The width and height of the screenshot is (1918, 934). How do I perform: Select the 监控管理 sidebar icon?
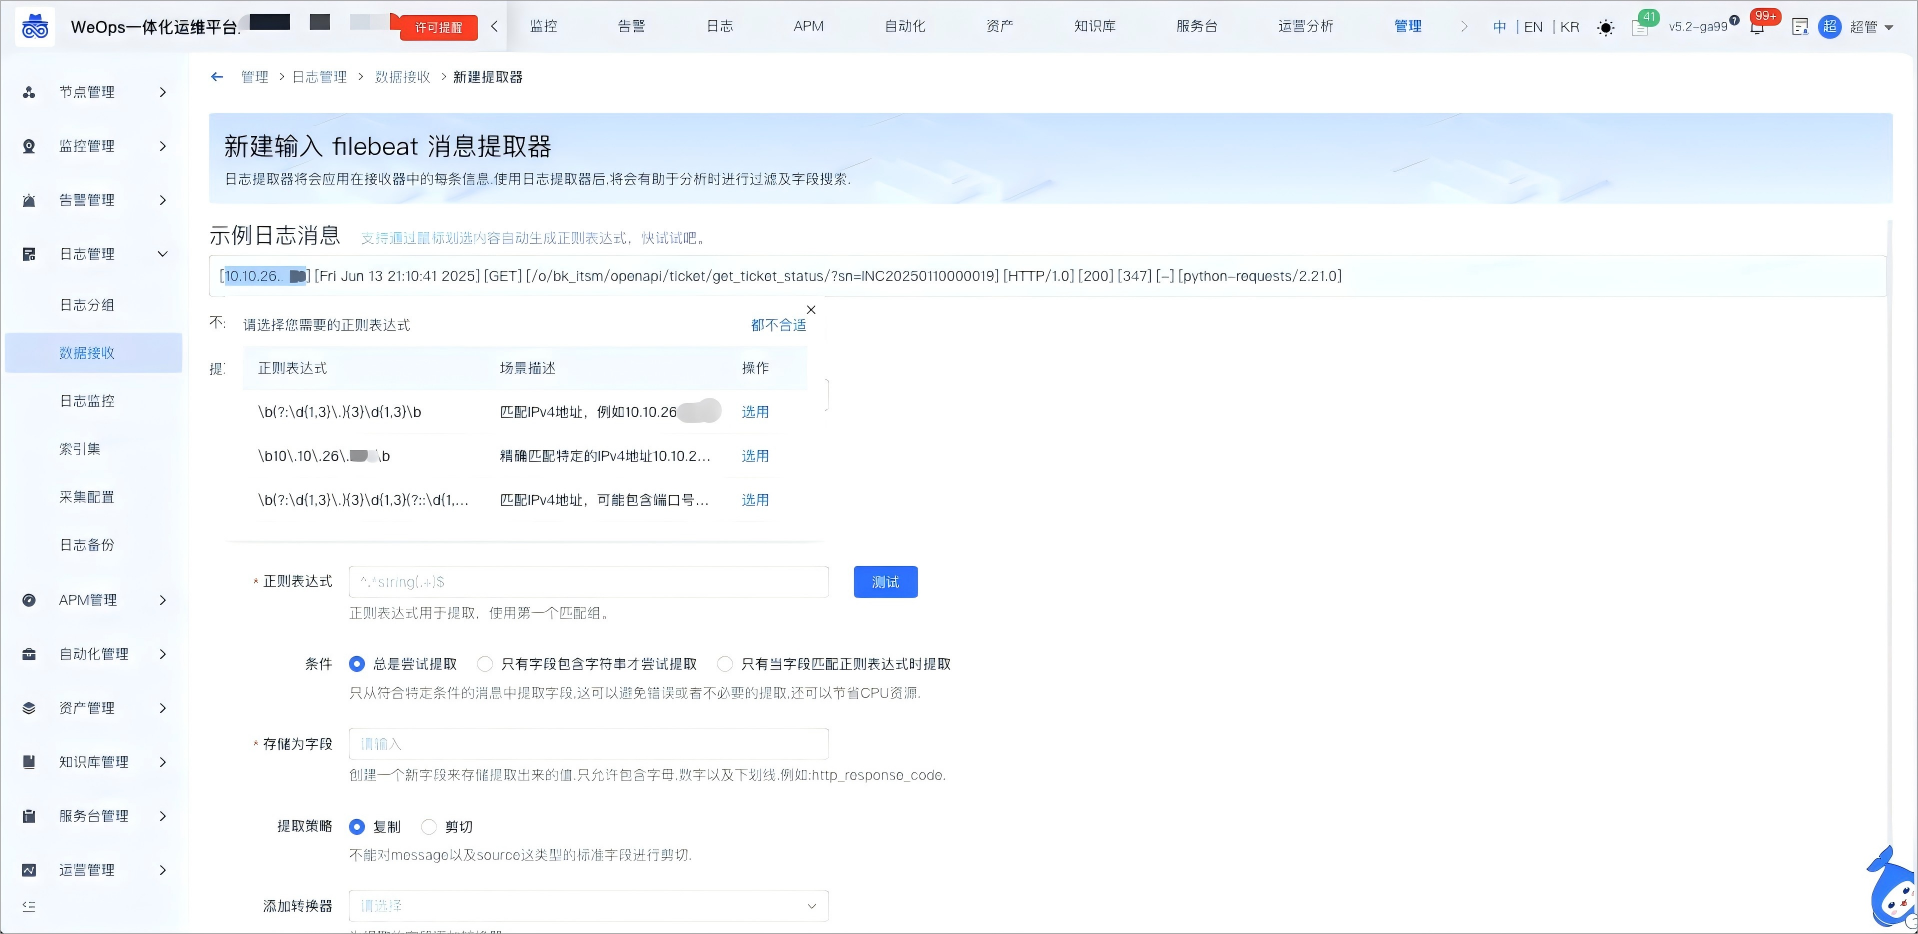click(x=28, y=146)
